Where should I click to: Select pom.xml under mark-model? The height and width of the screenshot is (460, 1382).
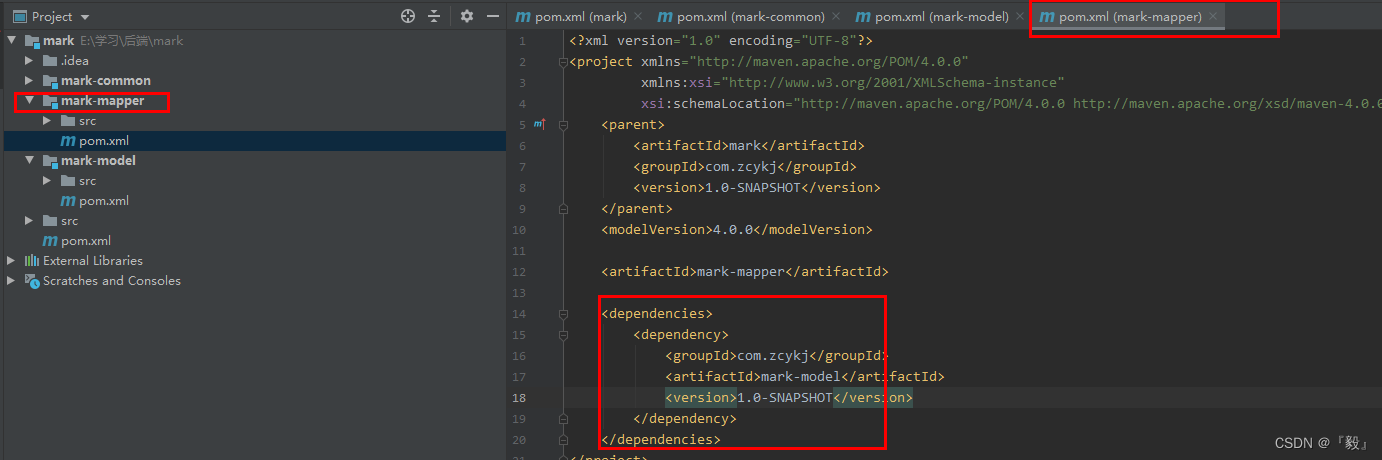(103, 201)
